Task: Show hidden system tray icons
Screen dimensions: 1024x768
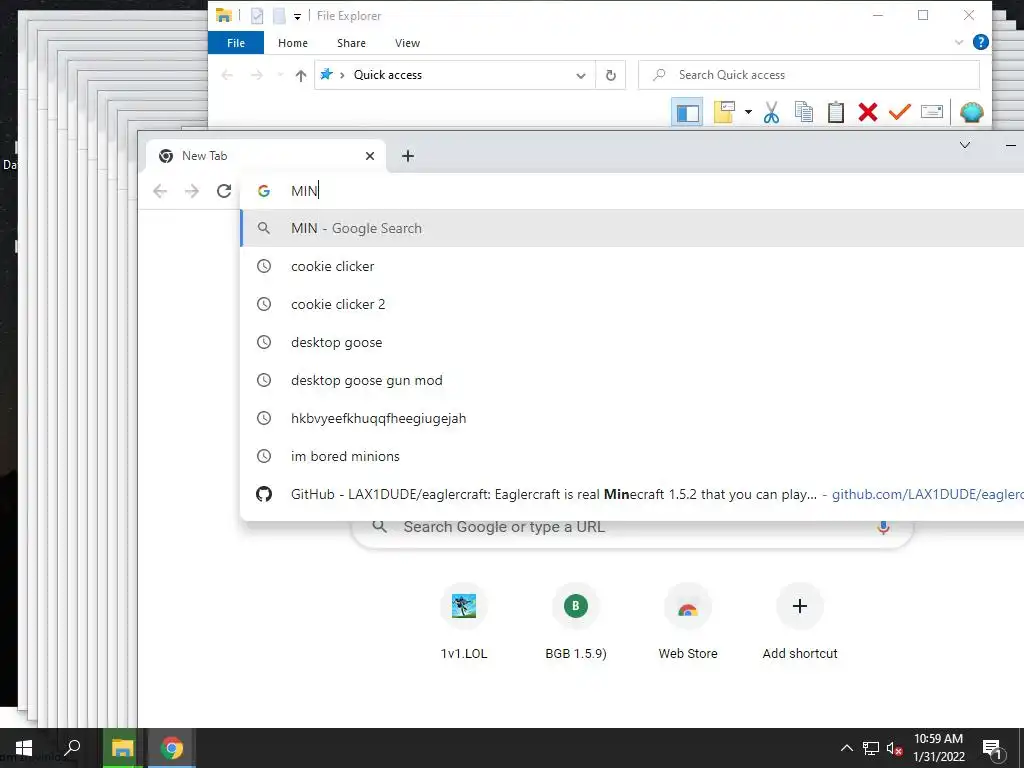Action: (846, 748)
